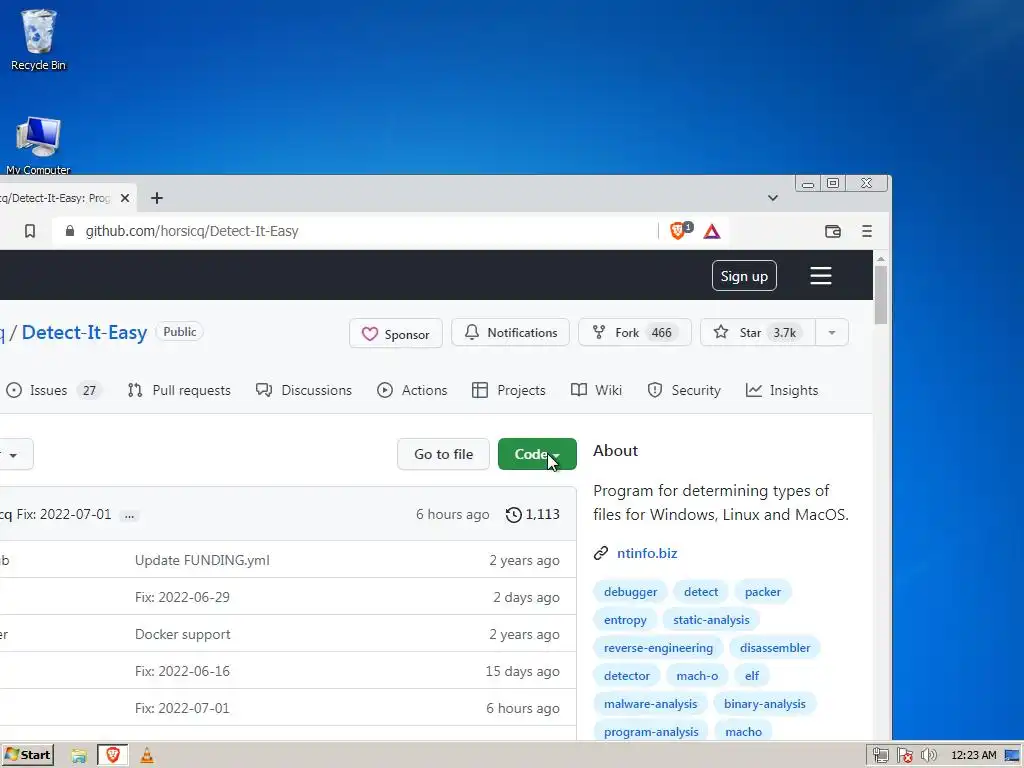Open file explorer from taskbar
Screen dimensions: 1024x768
click(79, 756)
